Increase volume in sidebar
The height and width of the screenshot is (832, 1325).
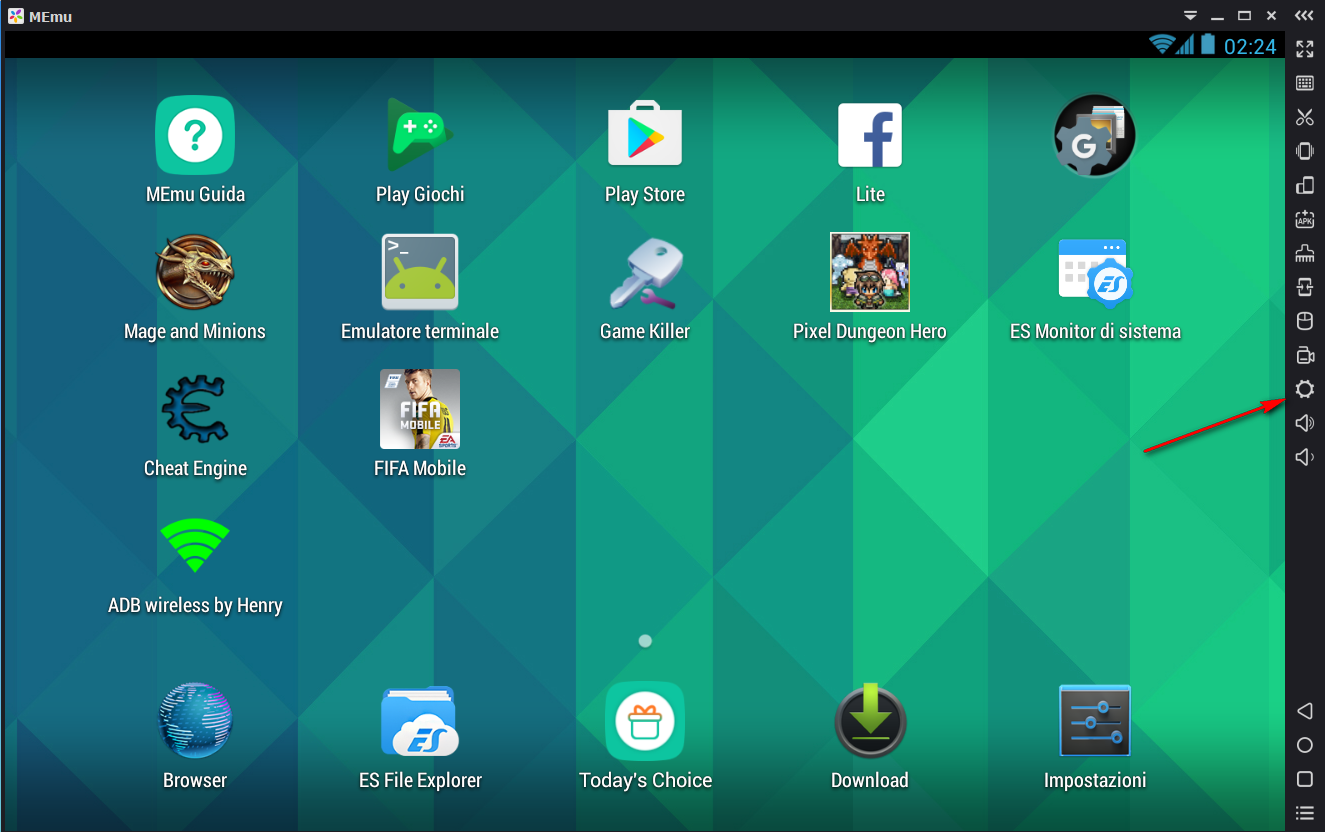click(x=1304, y=423)
